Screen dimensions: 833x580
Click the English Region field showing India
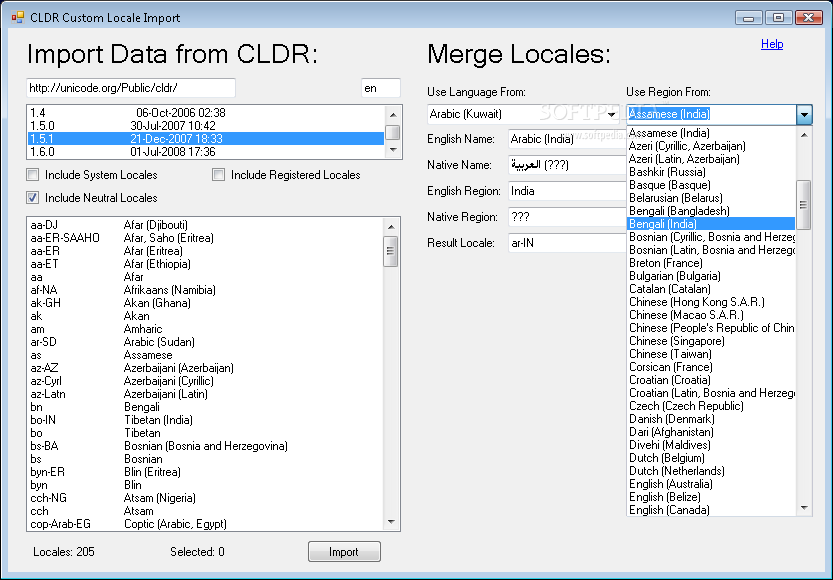[567, 191]
